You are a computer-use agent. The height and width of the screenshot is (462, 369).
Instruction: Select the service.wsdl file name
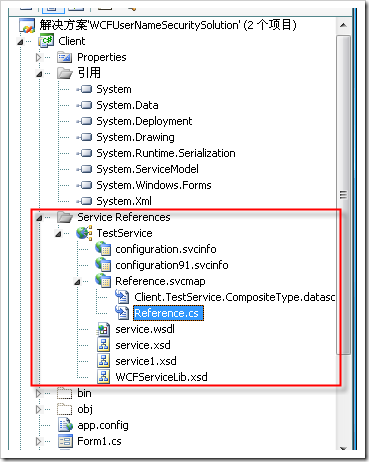point(145,329)
